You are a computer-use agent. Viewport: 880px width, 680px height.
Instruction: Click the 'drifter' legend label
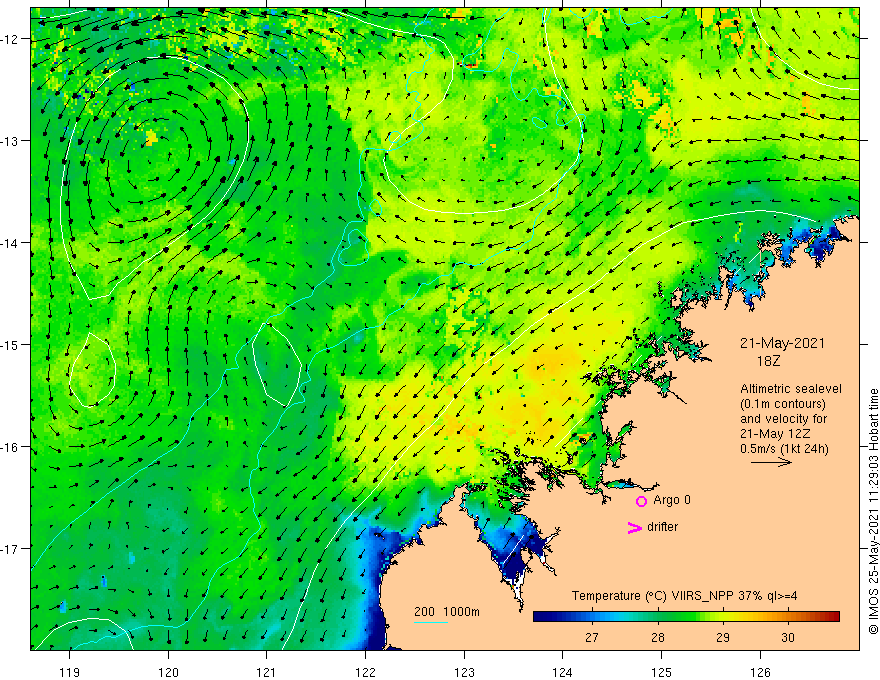point(662,527)
